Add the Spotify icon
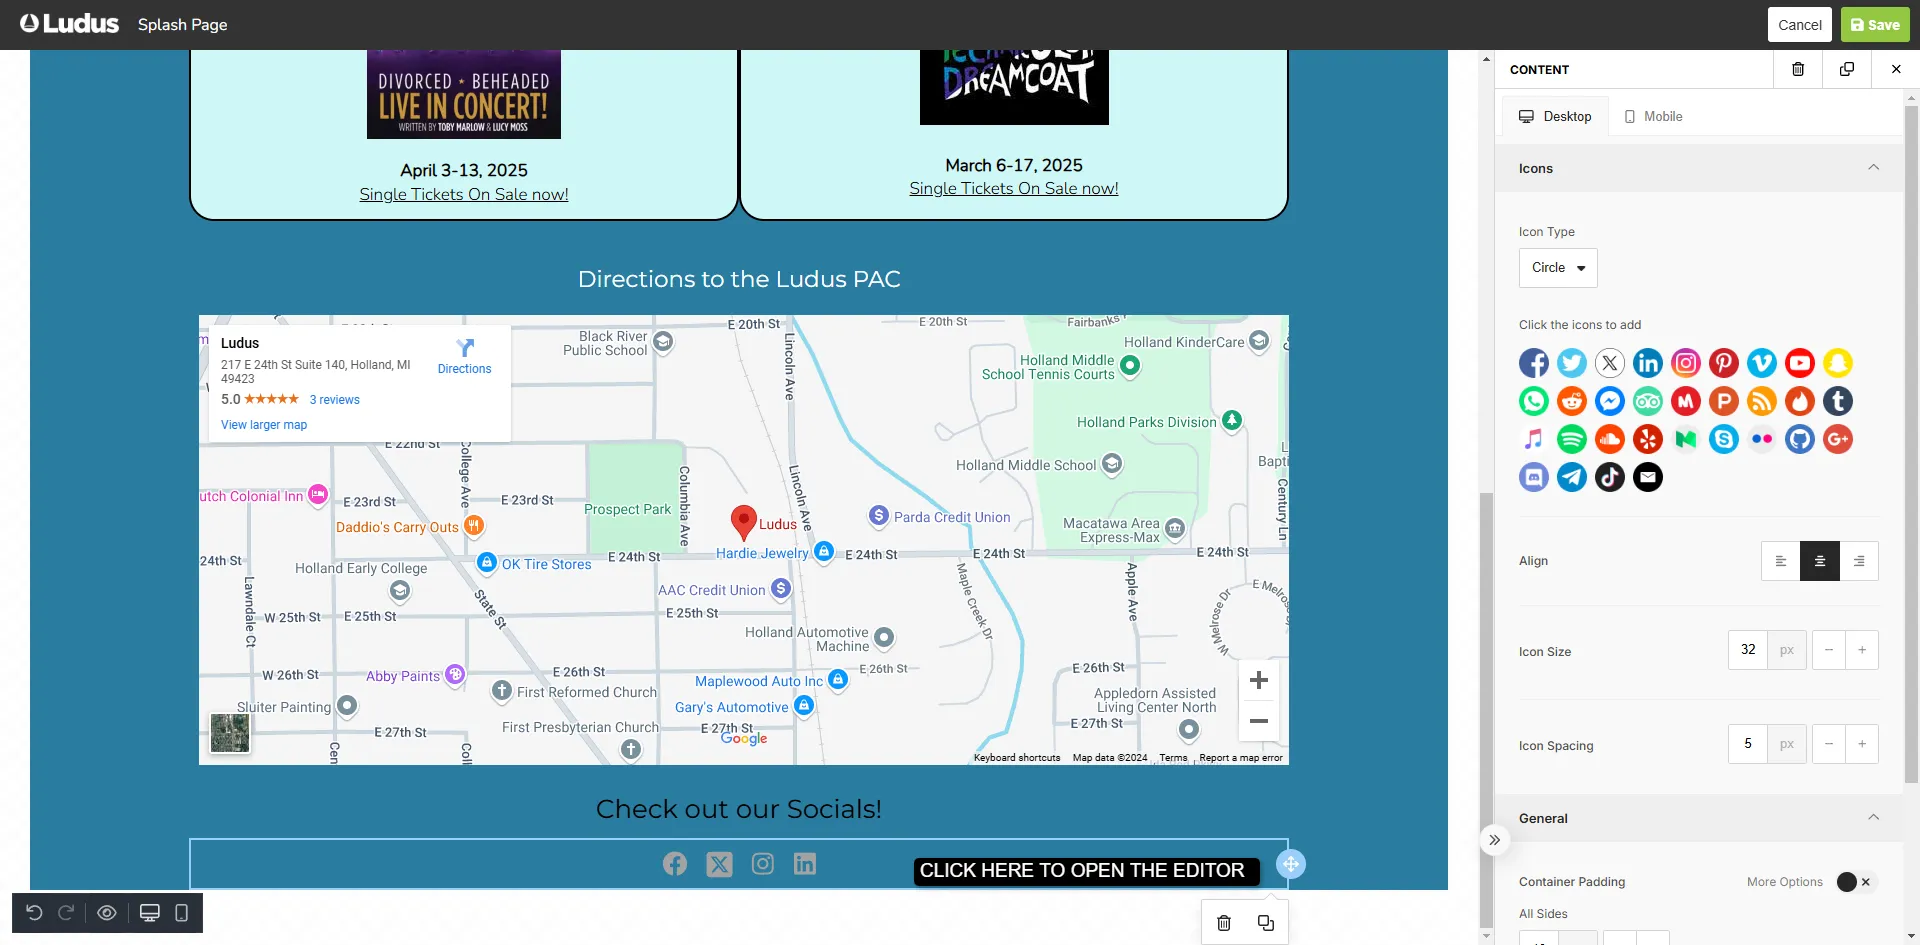 [1572, 439]
